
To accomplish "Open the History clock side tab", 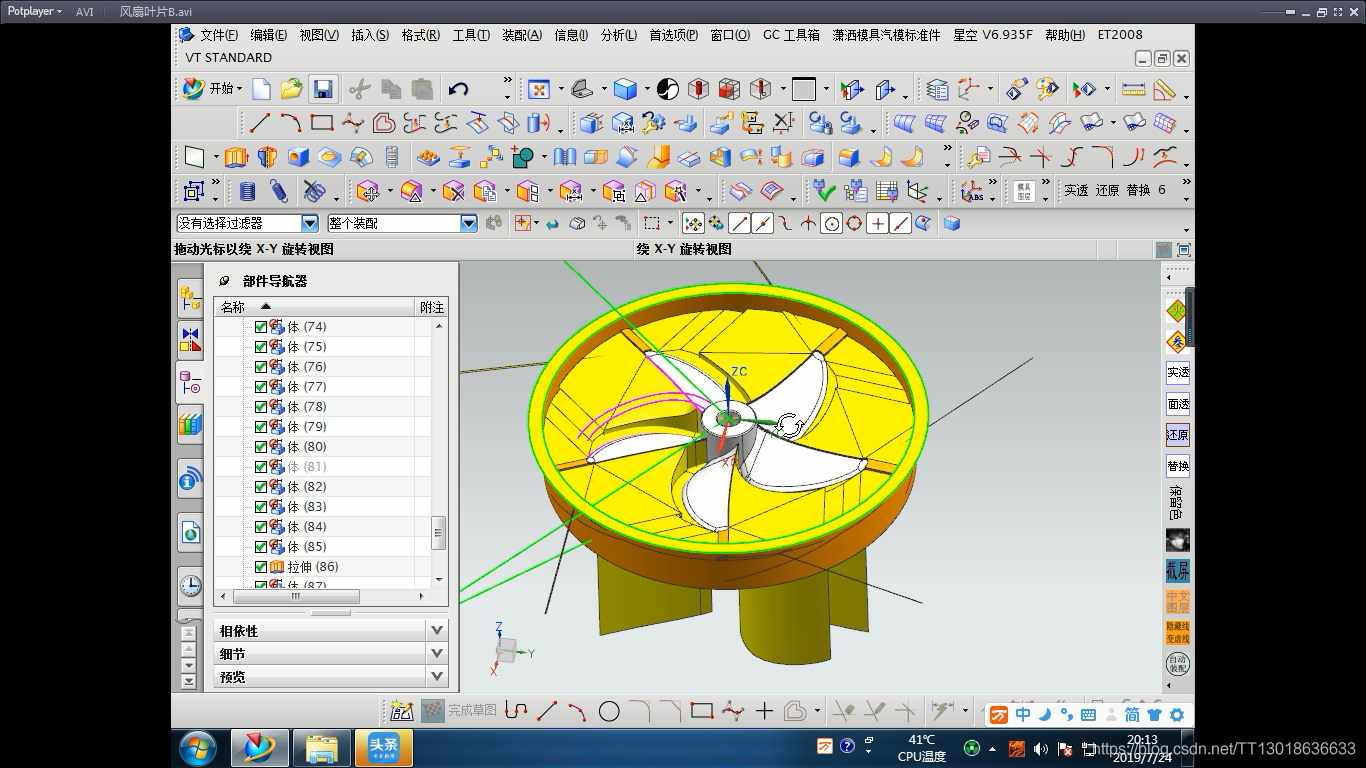I will [190, 586].
